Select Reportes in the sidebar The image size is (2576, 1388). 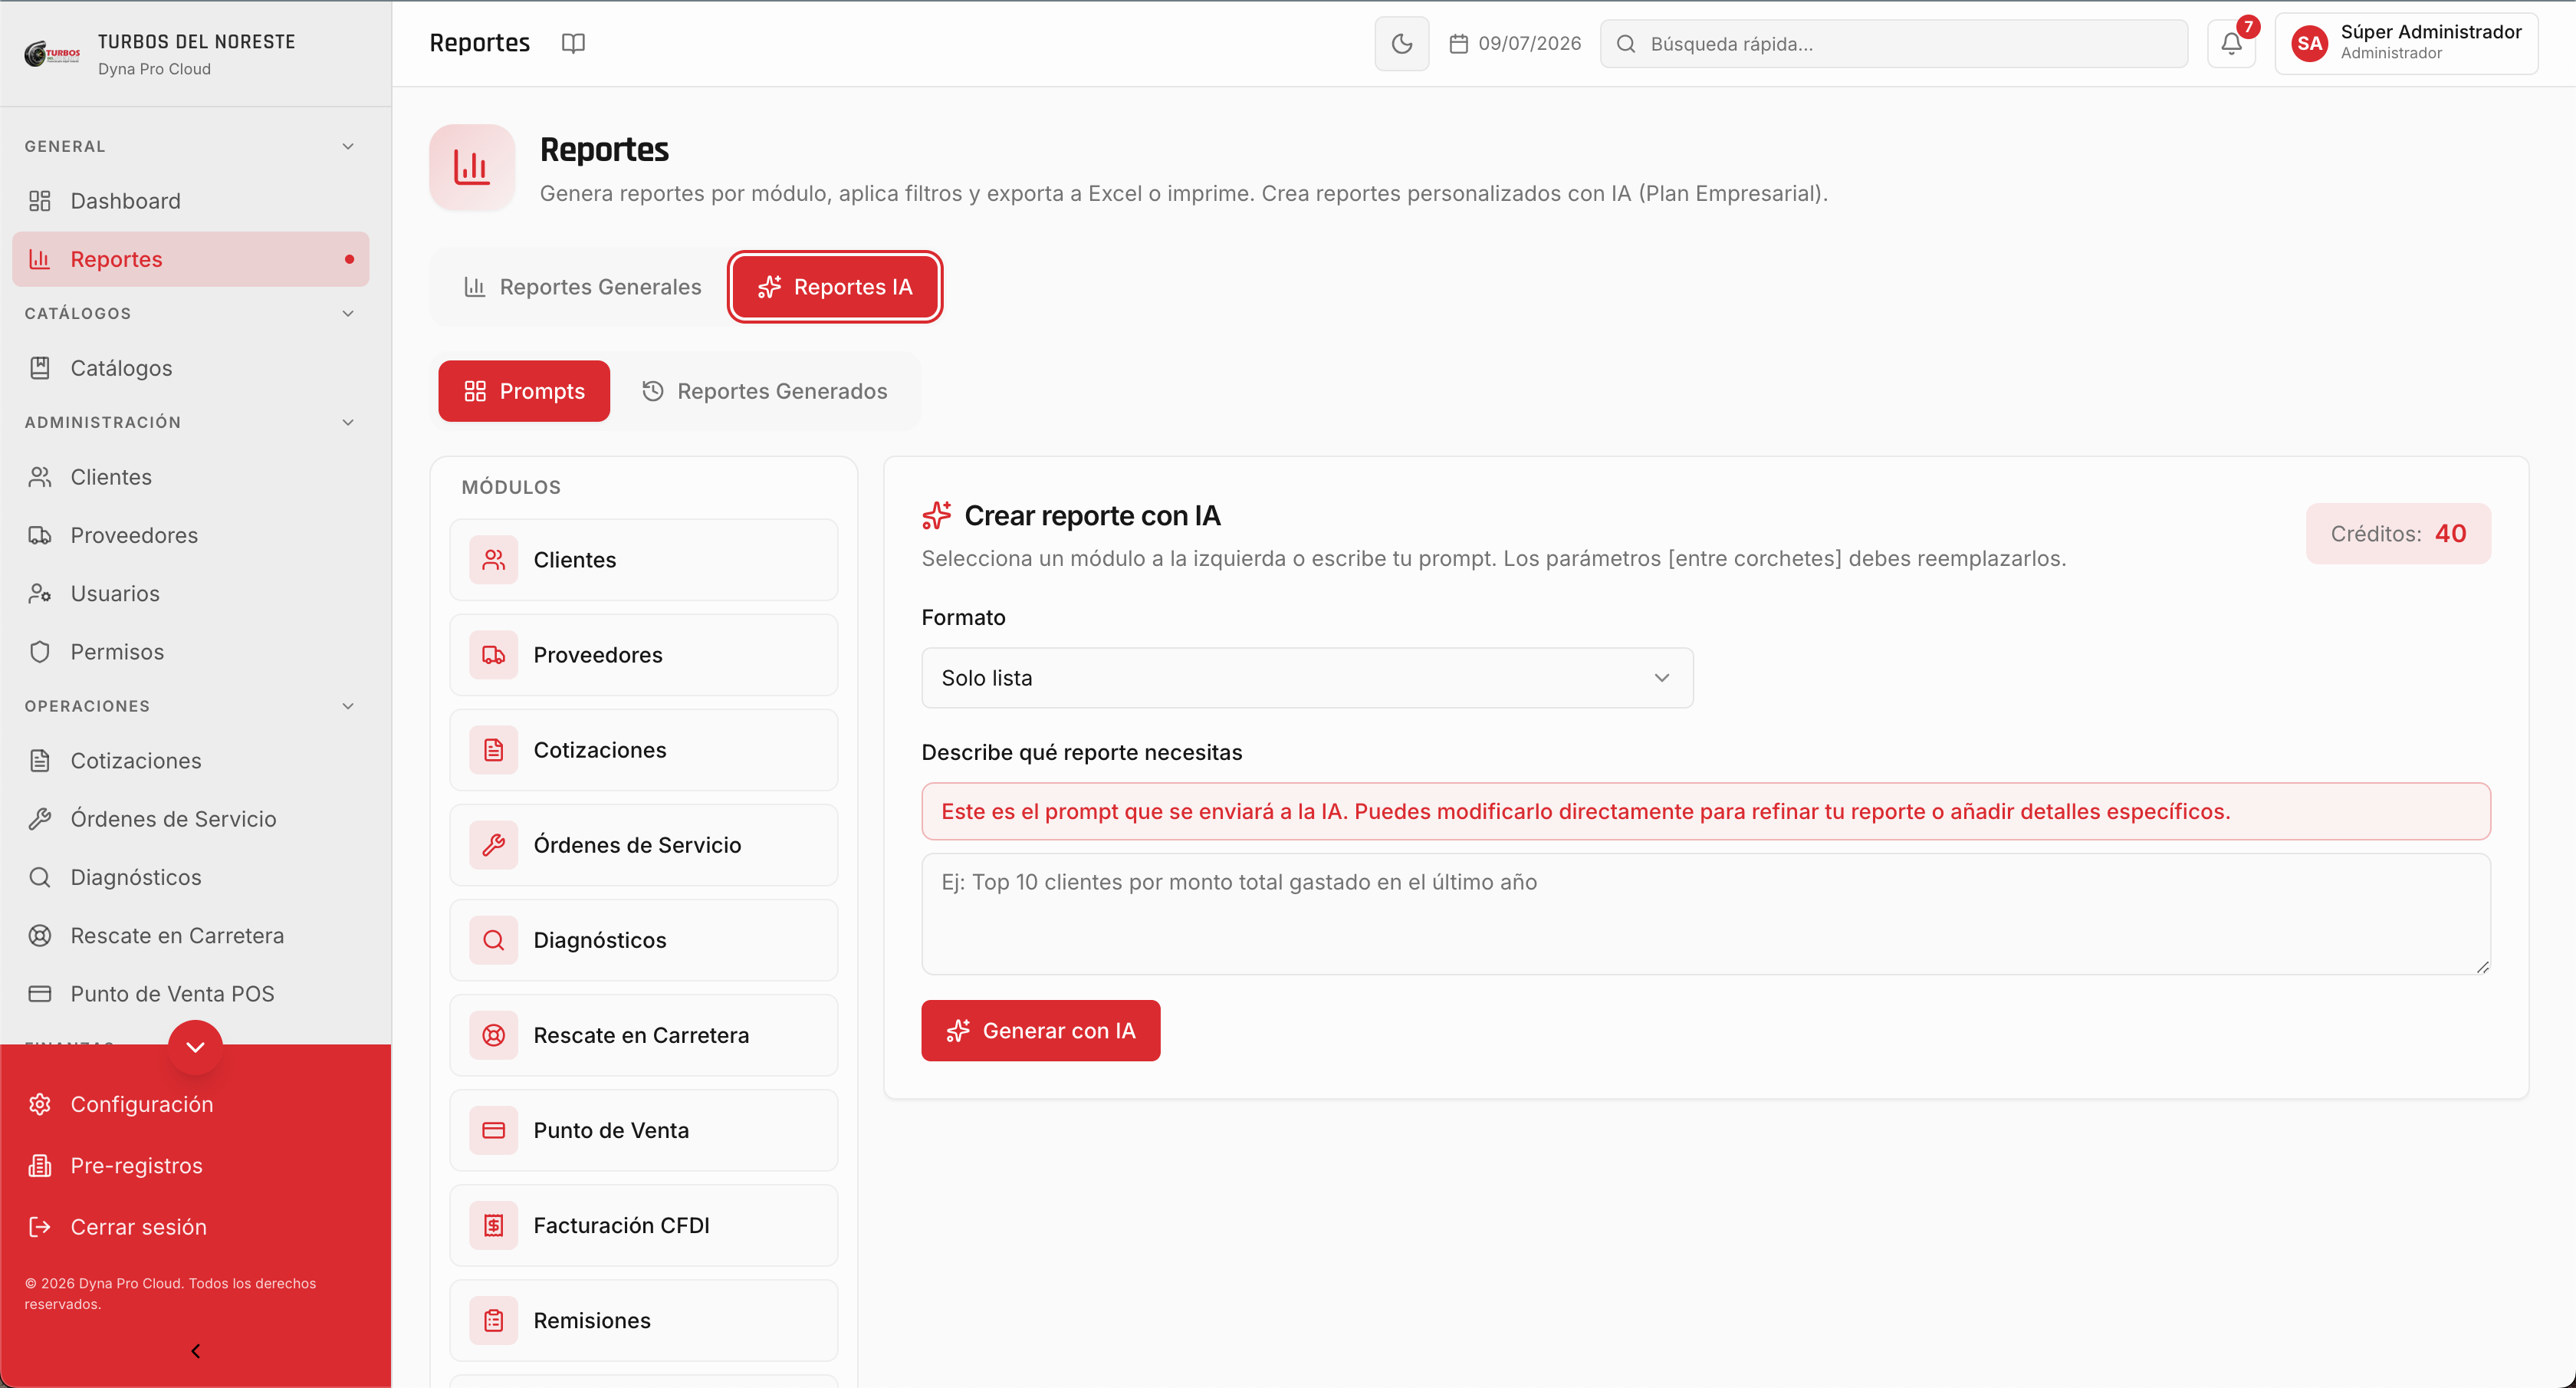click(x=190, y=259)
